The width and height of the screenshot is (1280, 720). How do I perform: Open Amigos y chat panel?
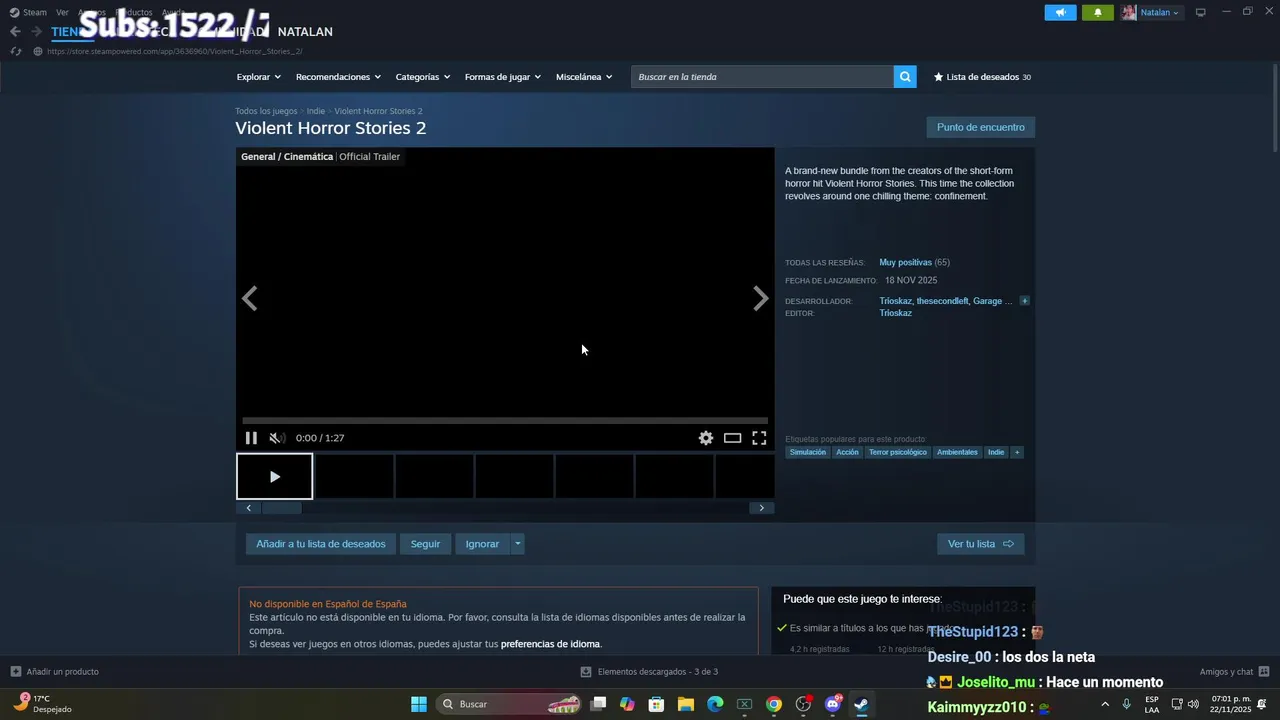(x=1235, y=672)
